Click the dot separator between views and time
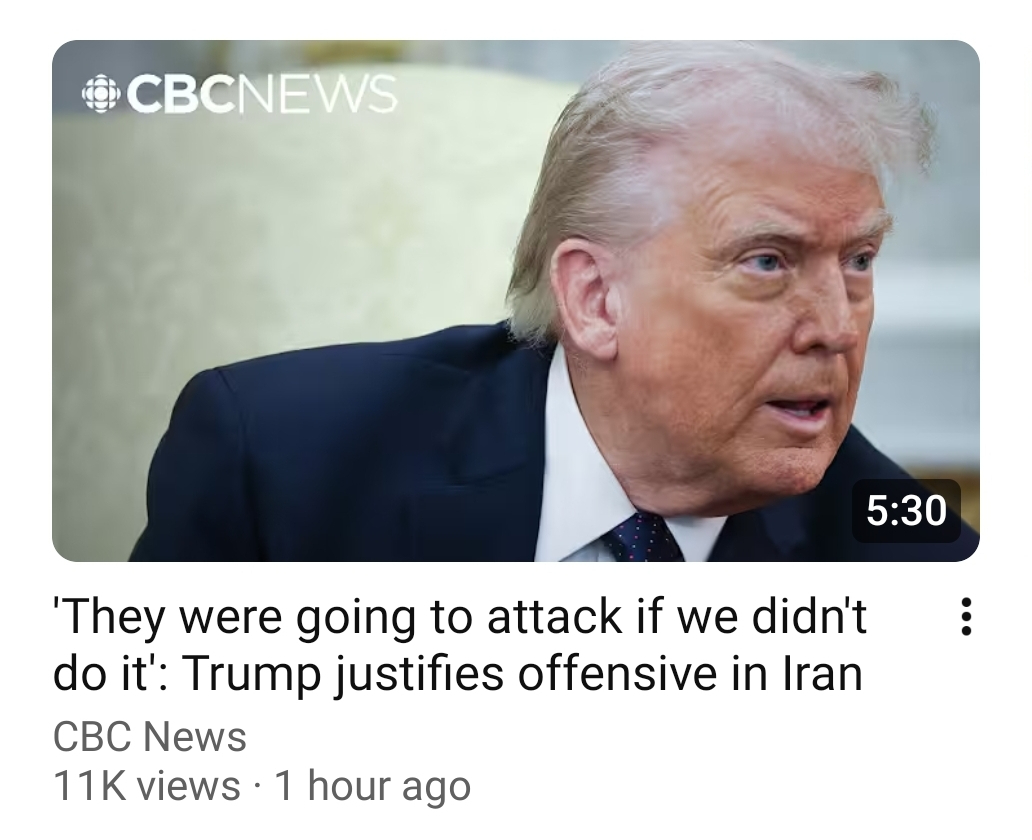The image size is (1032, 840). [x=257, y=787]
